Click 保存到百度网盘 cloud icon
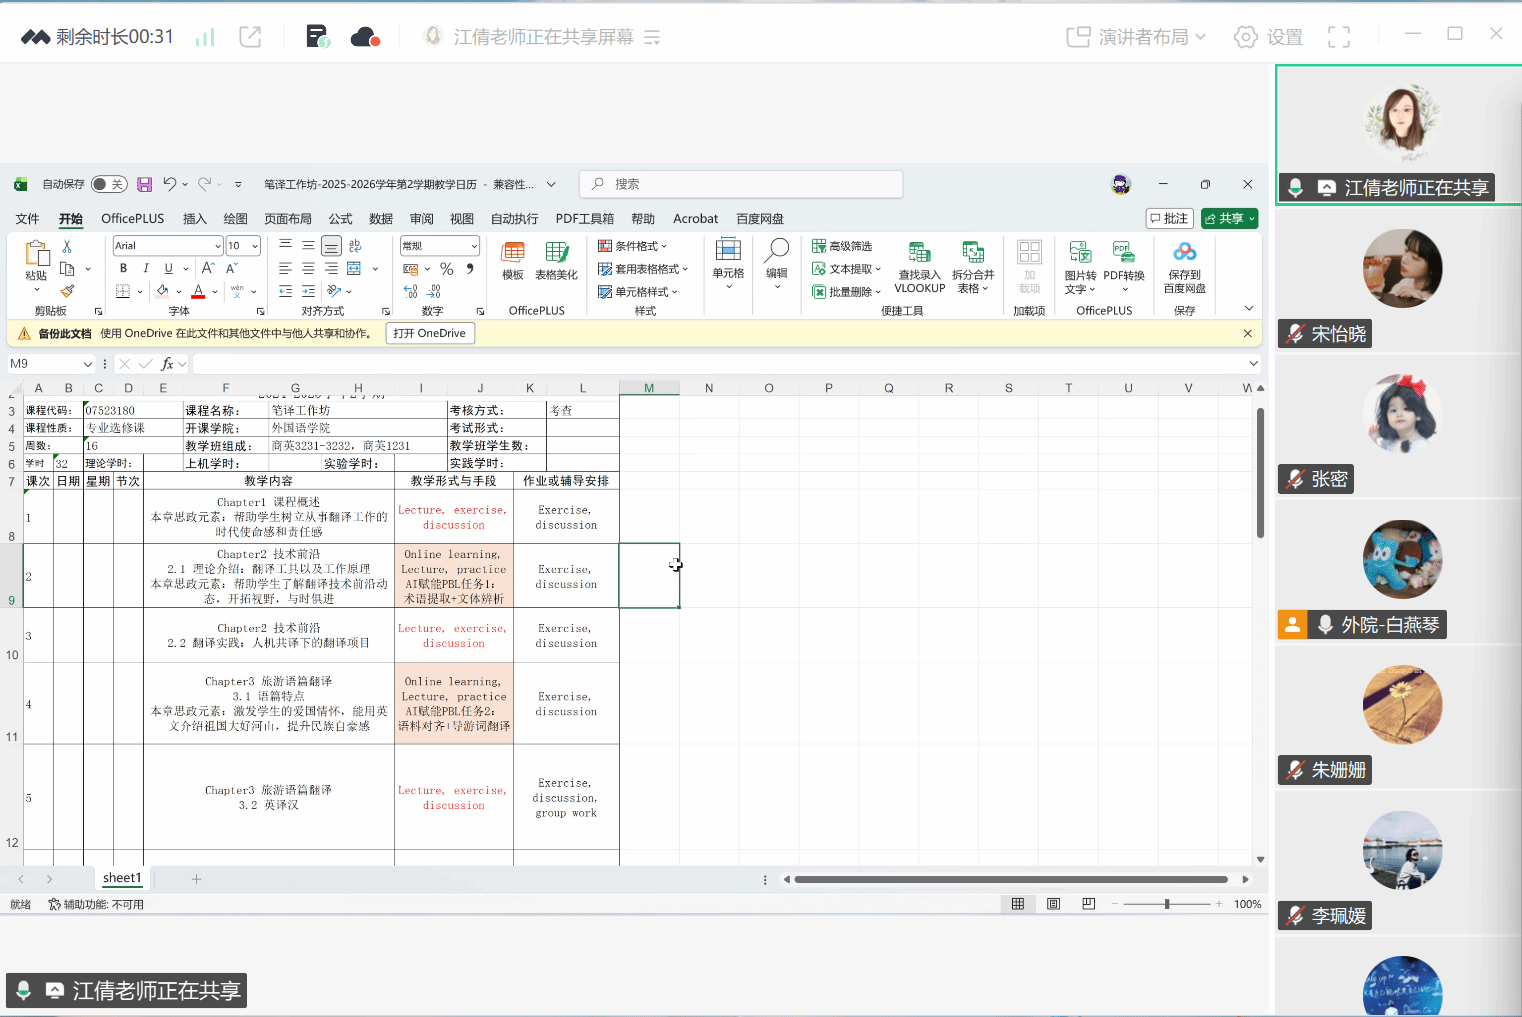This screenshot has width=1522, height=1017. point(1184,266)
